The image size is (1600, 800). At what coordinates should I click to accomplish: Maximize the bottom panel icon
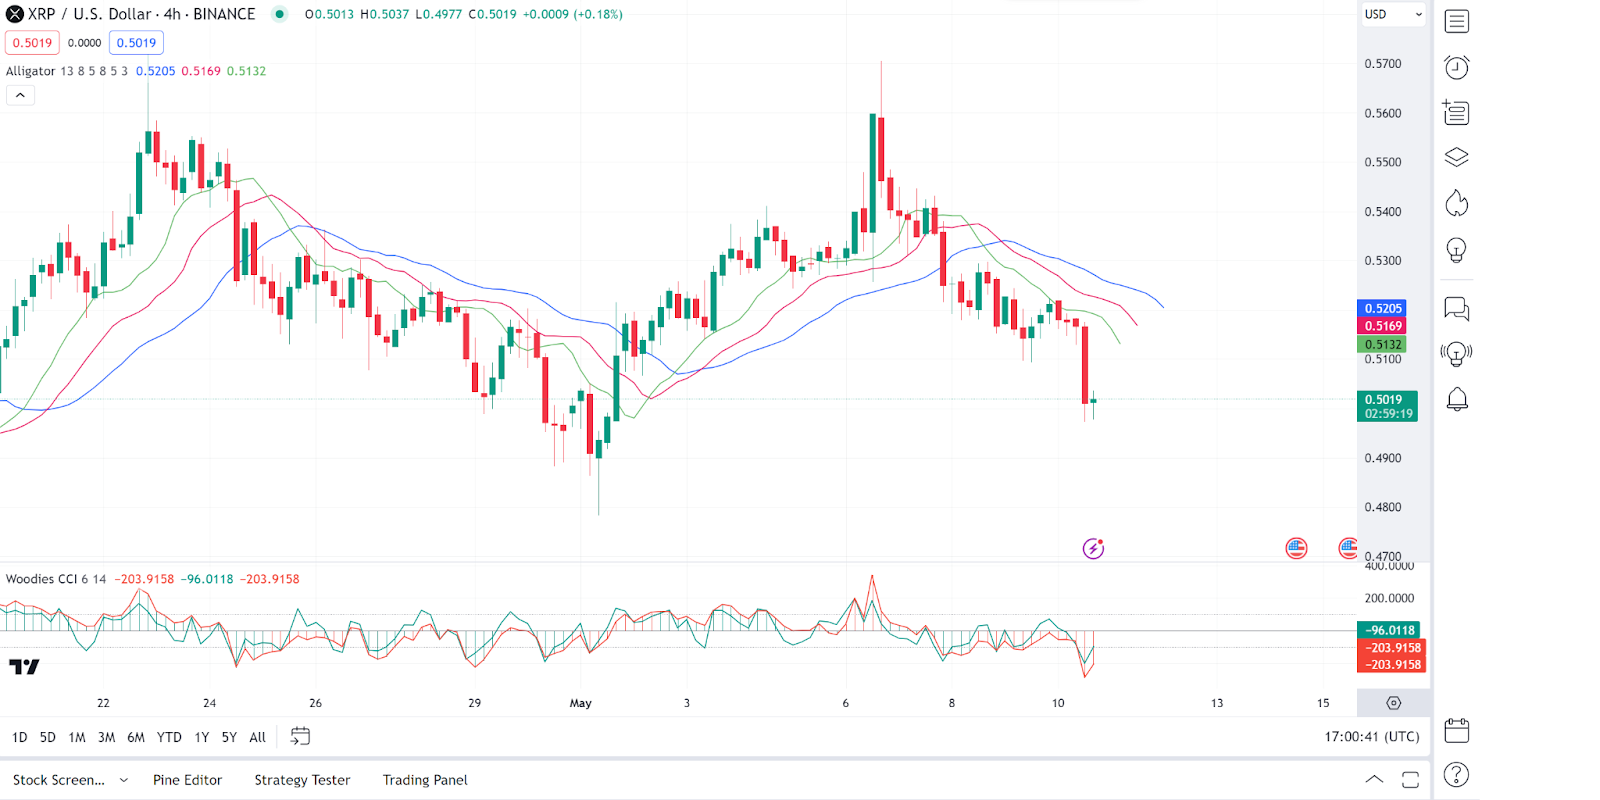point(1410,780)
